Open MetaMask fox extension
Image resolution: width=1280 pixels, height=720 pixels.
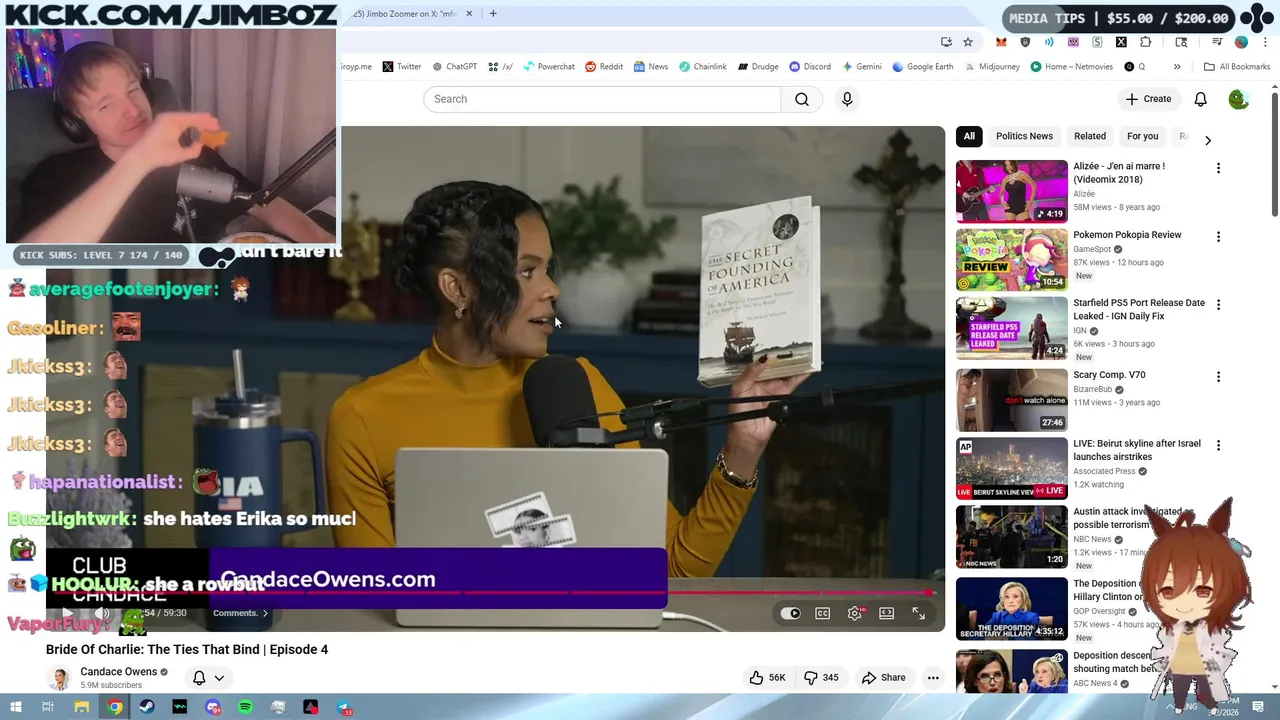(x=1001, y=42)
